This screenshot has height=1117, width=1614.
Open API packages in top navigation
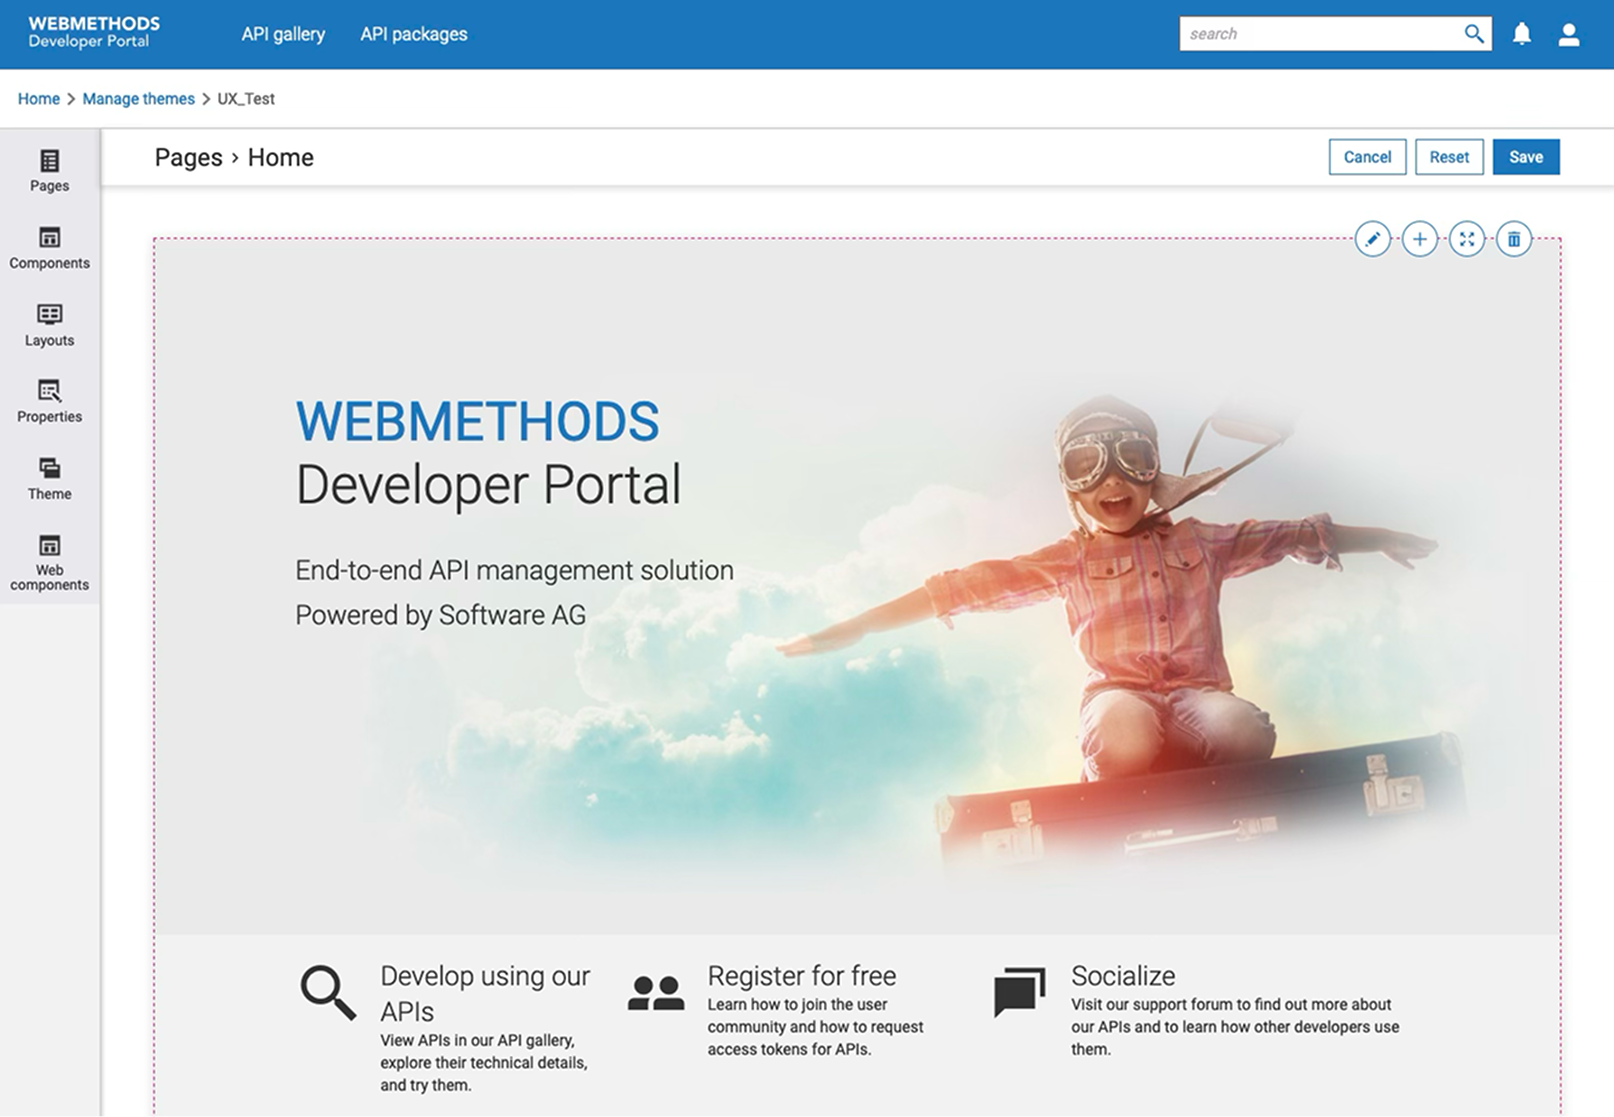click(x=414, y=34)
